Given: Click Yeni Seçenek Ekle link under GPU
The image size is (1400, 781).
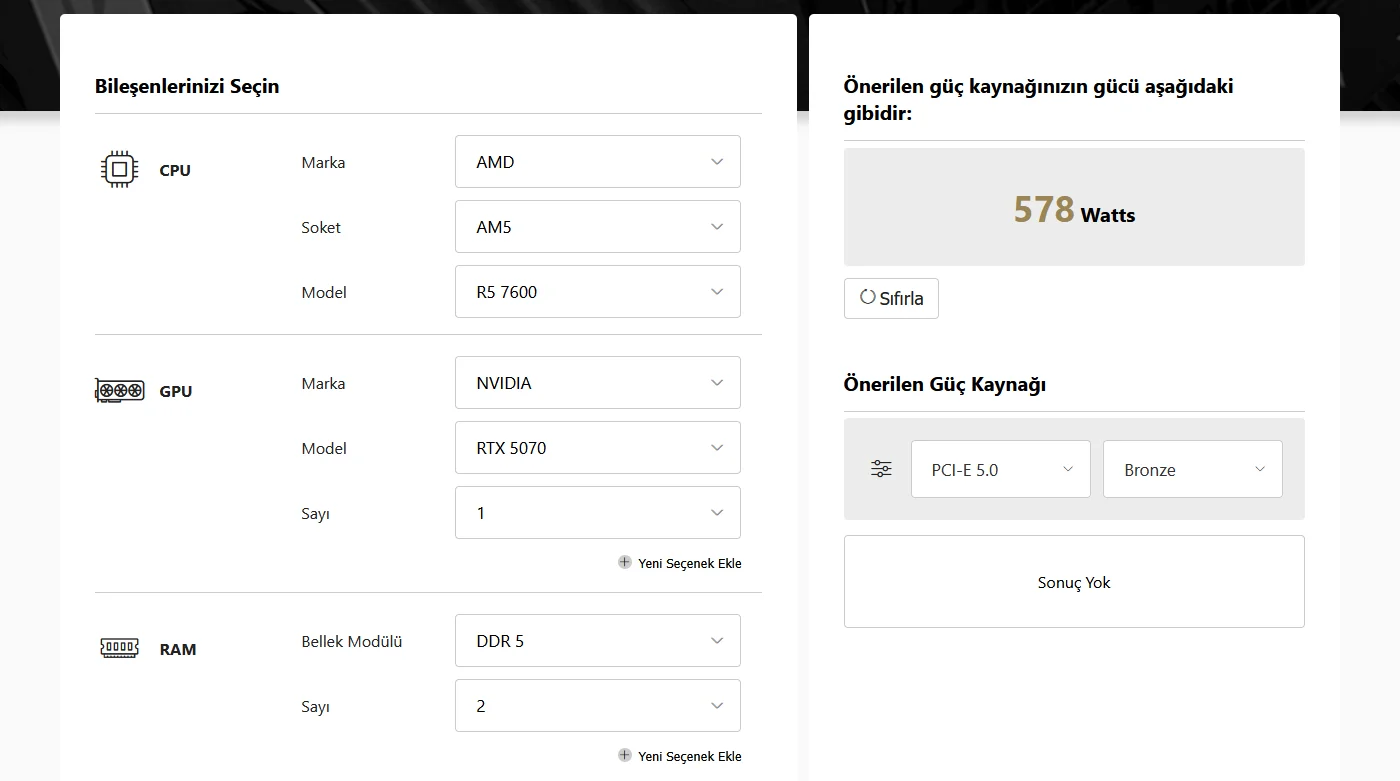Looking at the screenshot, I should point(689,563).
